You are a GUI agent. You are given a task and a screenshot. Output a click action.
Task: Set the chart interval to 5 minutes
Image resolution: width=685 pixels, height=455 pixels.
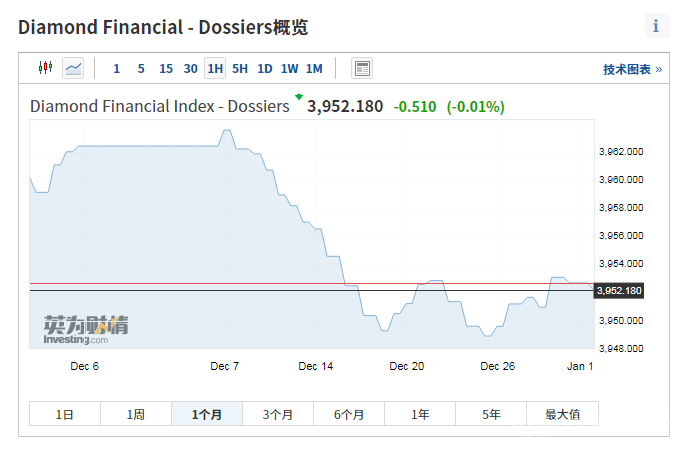141,68
